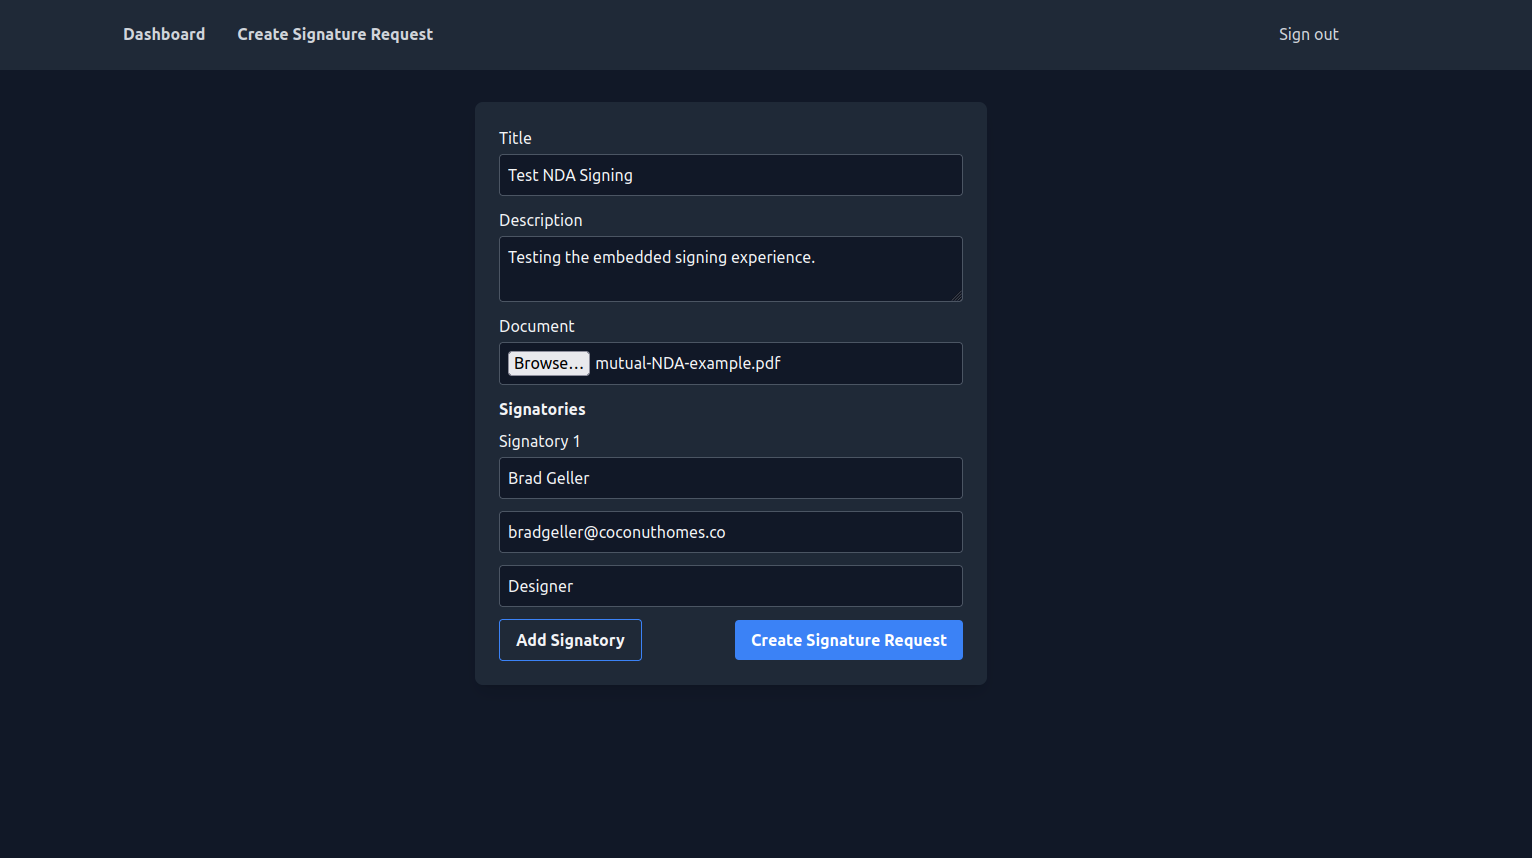Open the Dashboard page

[164, 34]
